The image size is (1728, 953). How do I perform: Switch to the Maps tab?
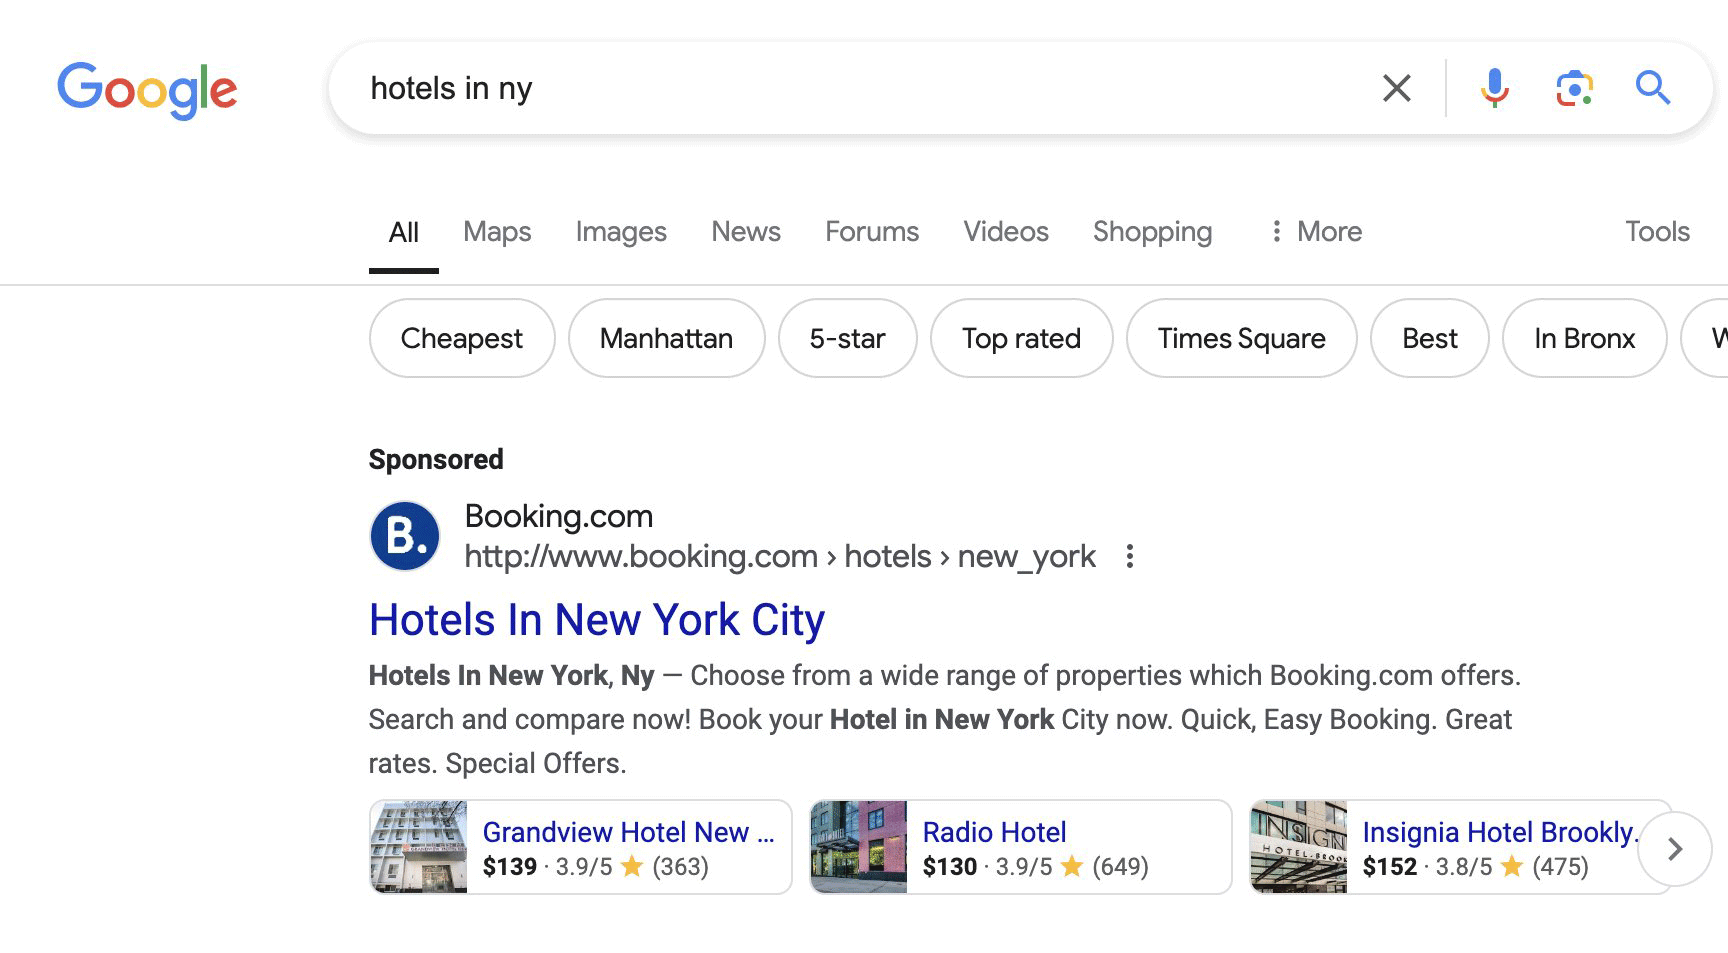coord(497,232)
